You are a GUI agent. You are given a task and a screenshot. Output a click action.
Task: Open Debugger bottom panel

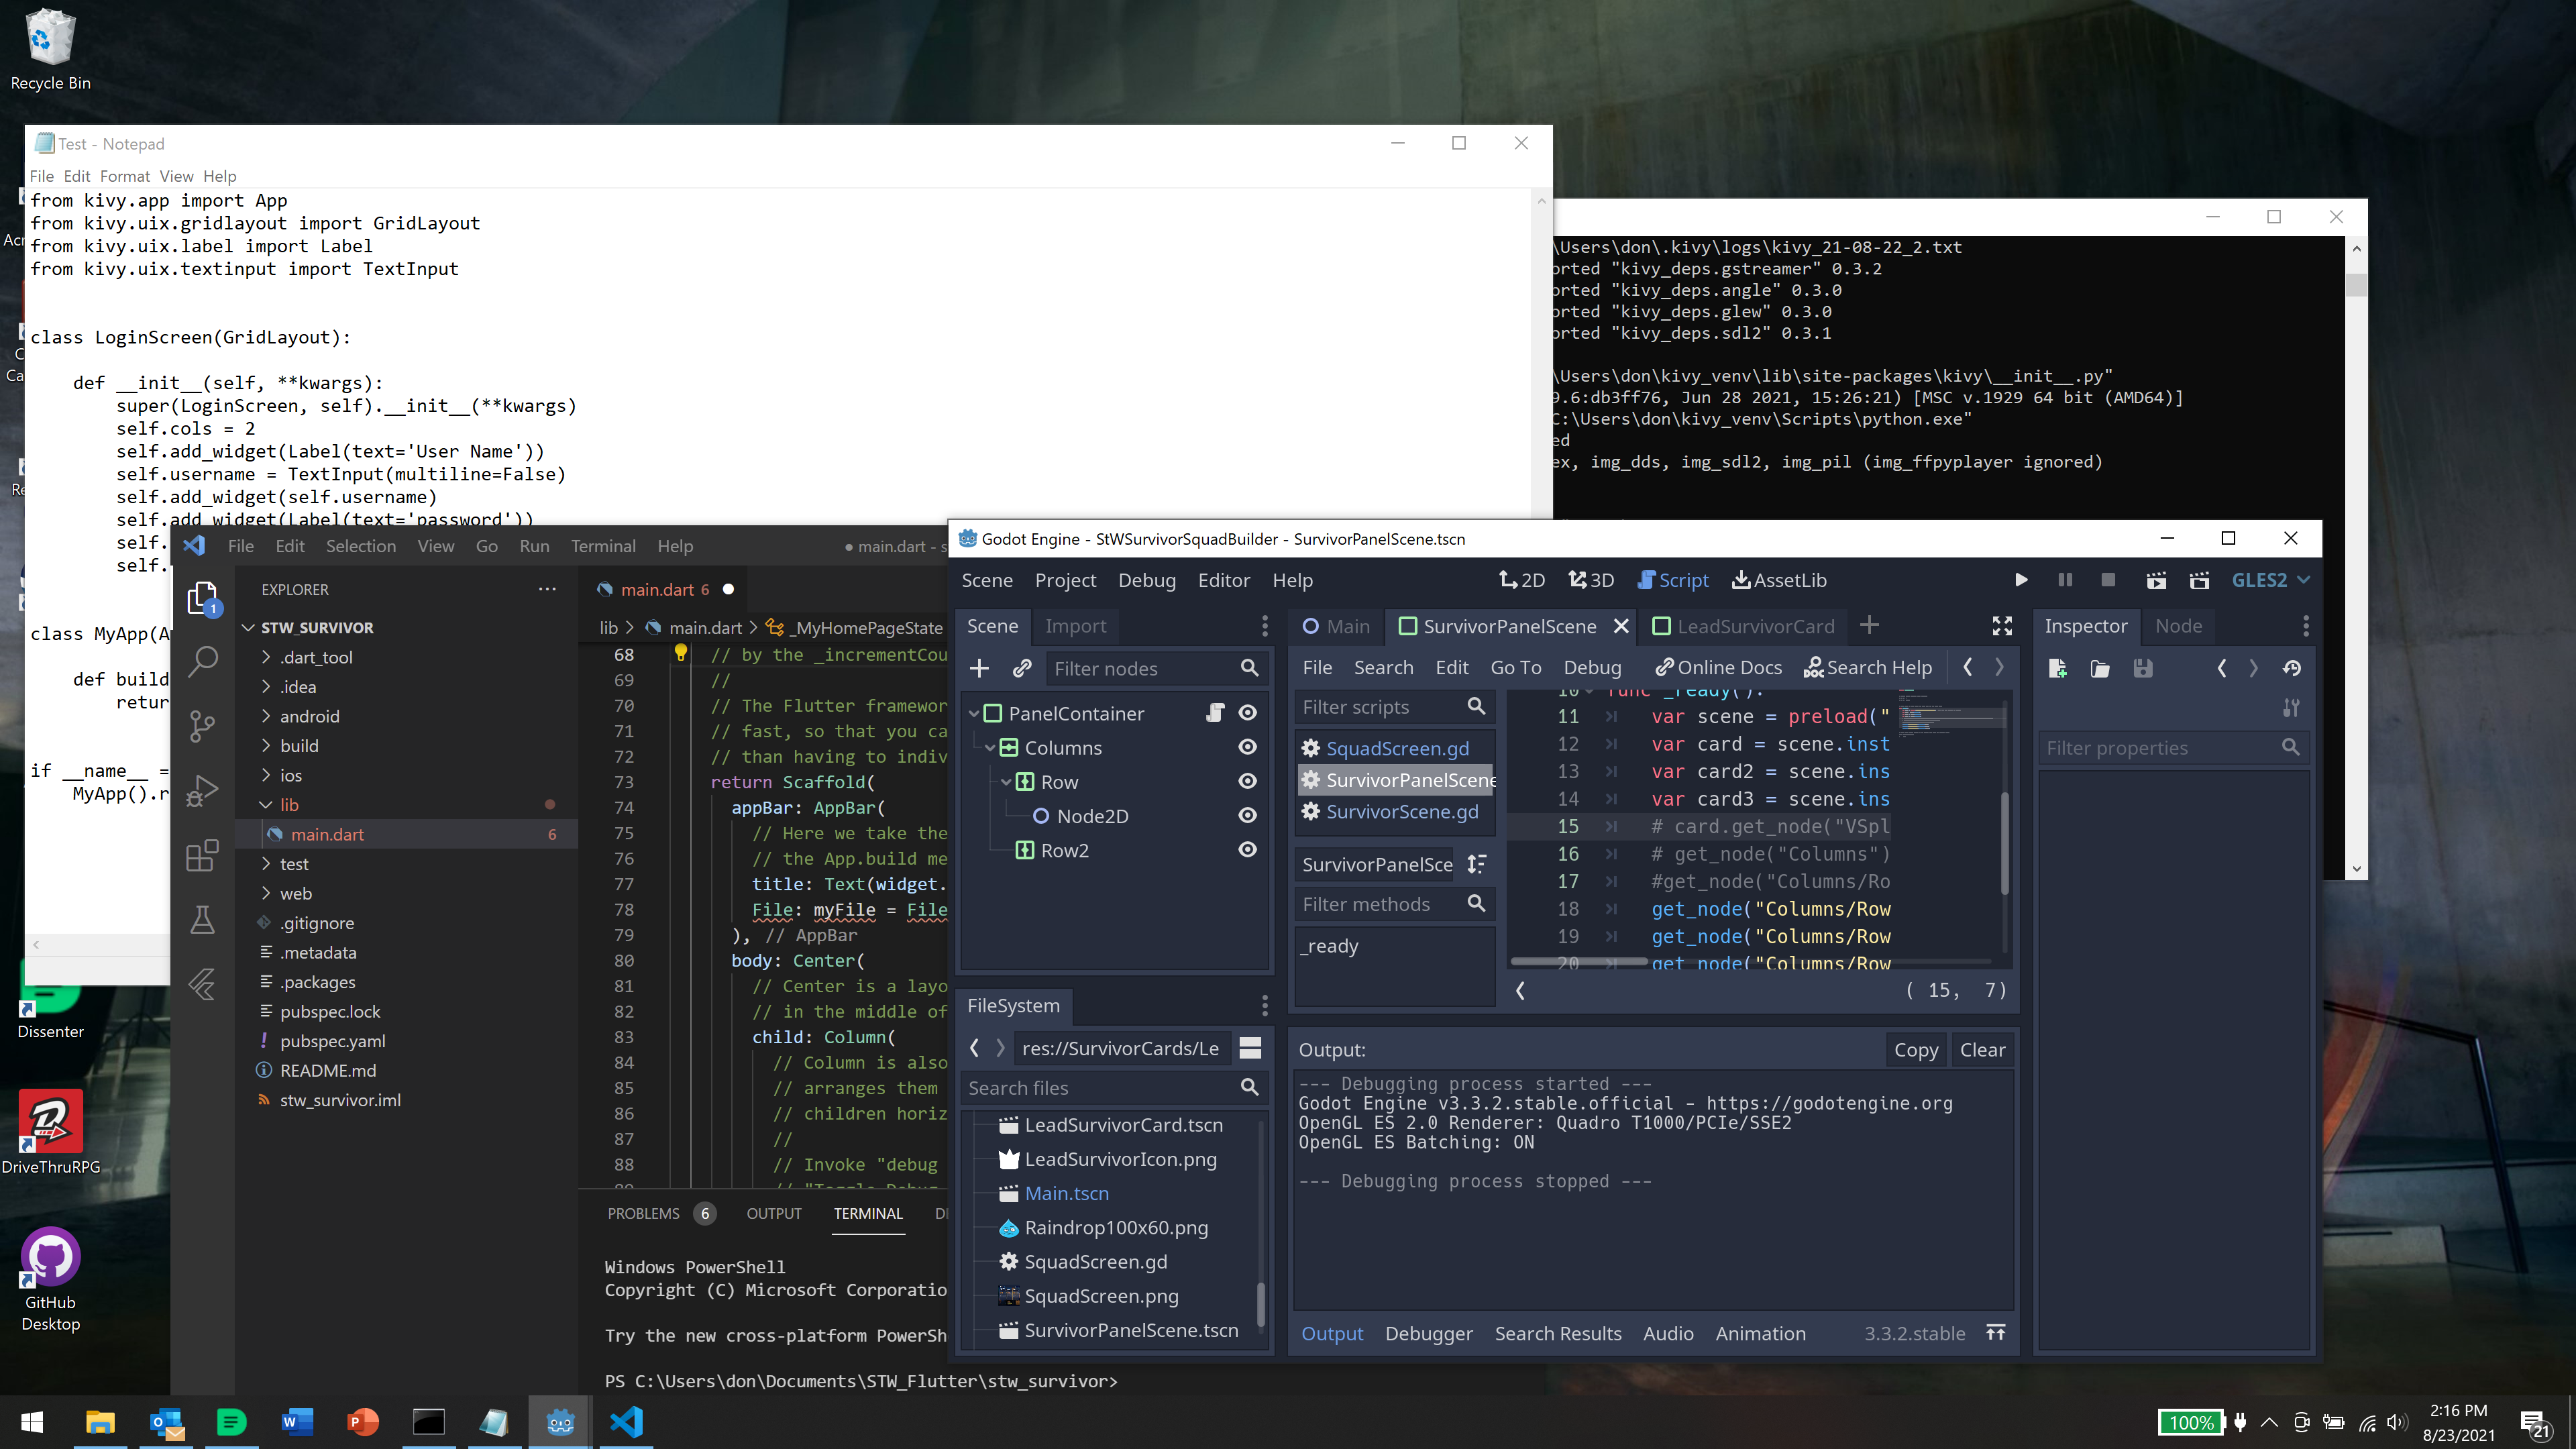[x=1428, y=1333]
